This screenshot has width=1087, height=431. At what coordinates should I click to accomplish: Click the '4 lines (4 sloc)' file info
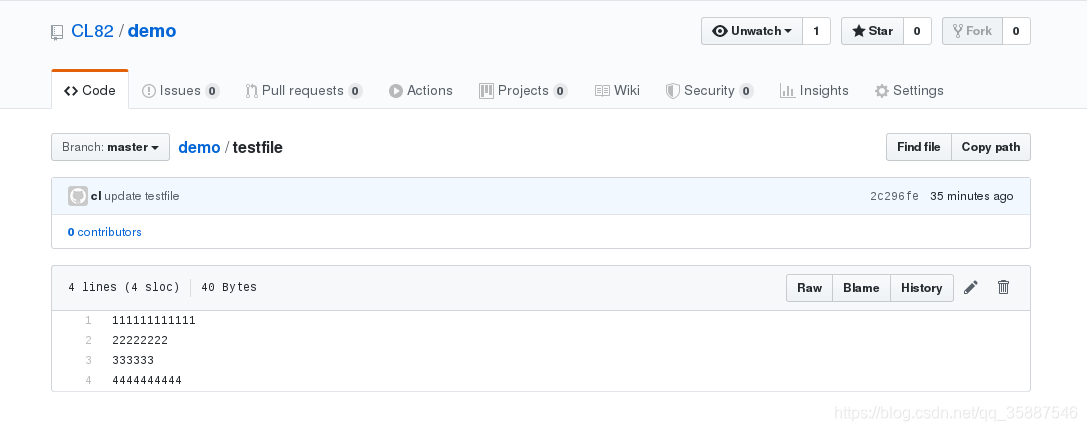pos(124,287)
